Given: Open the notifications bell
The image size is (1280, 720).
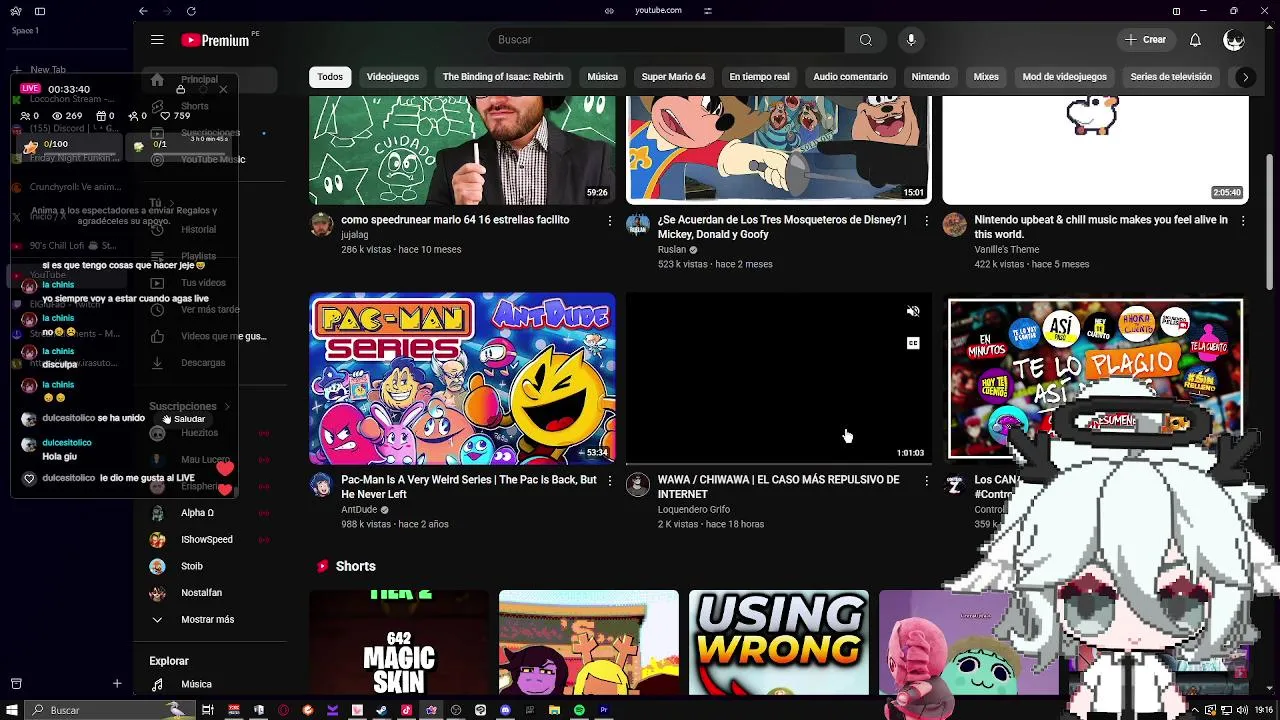Looking at the screenshot, I should click(1195, 40).
